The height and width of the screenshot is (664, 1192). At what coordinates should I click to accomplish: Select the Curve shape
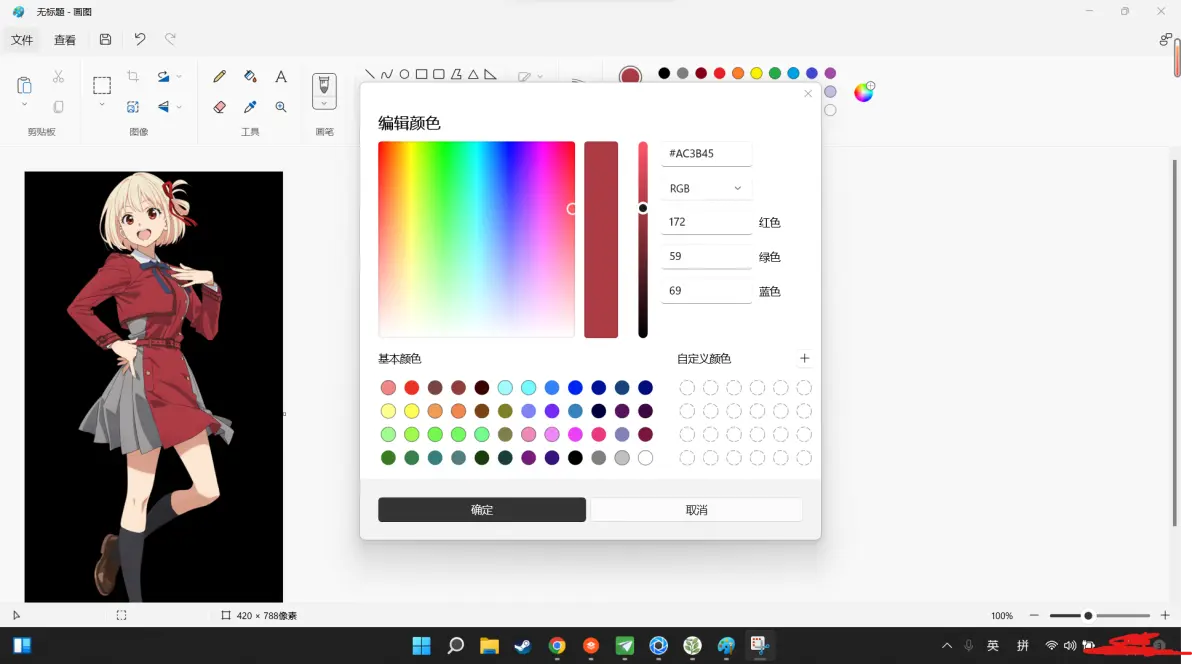click(x=387, y=75)
